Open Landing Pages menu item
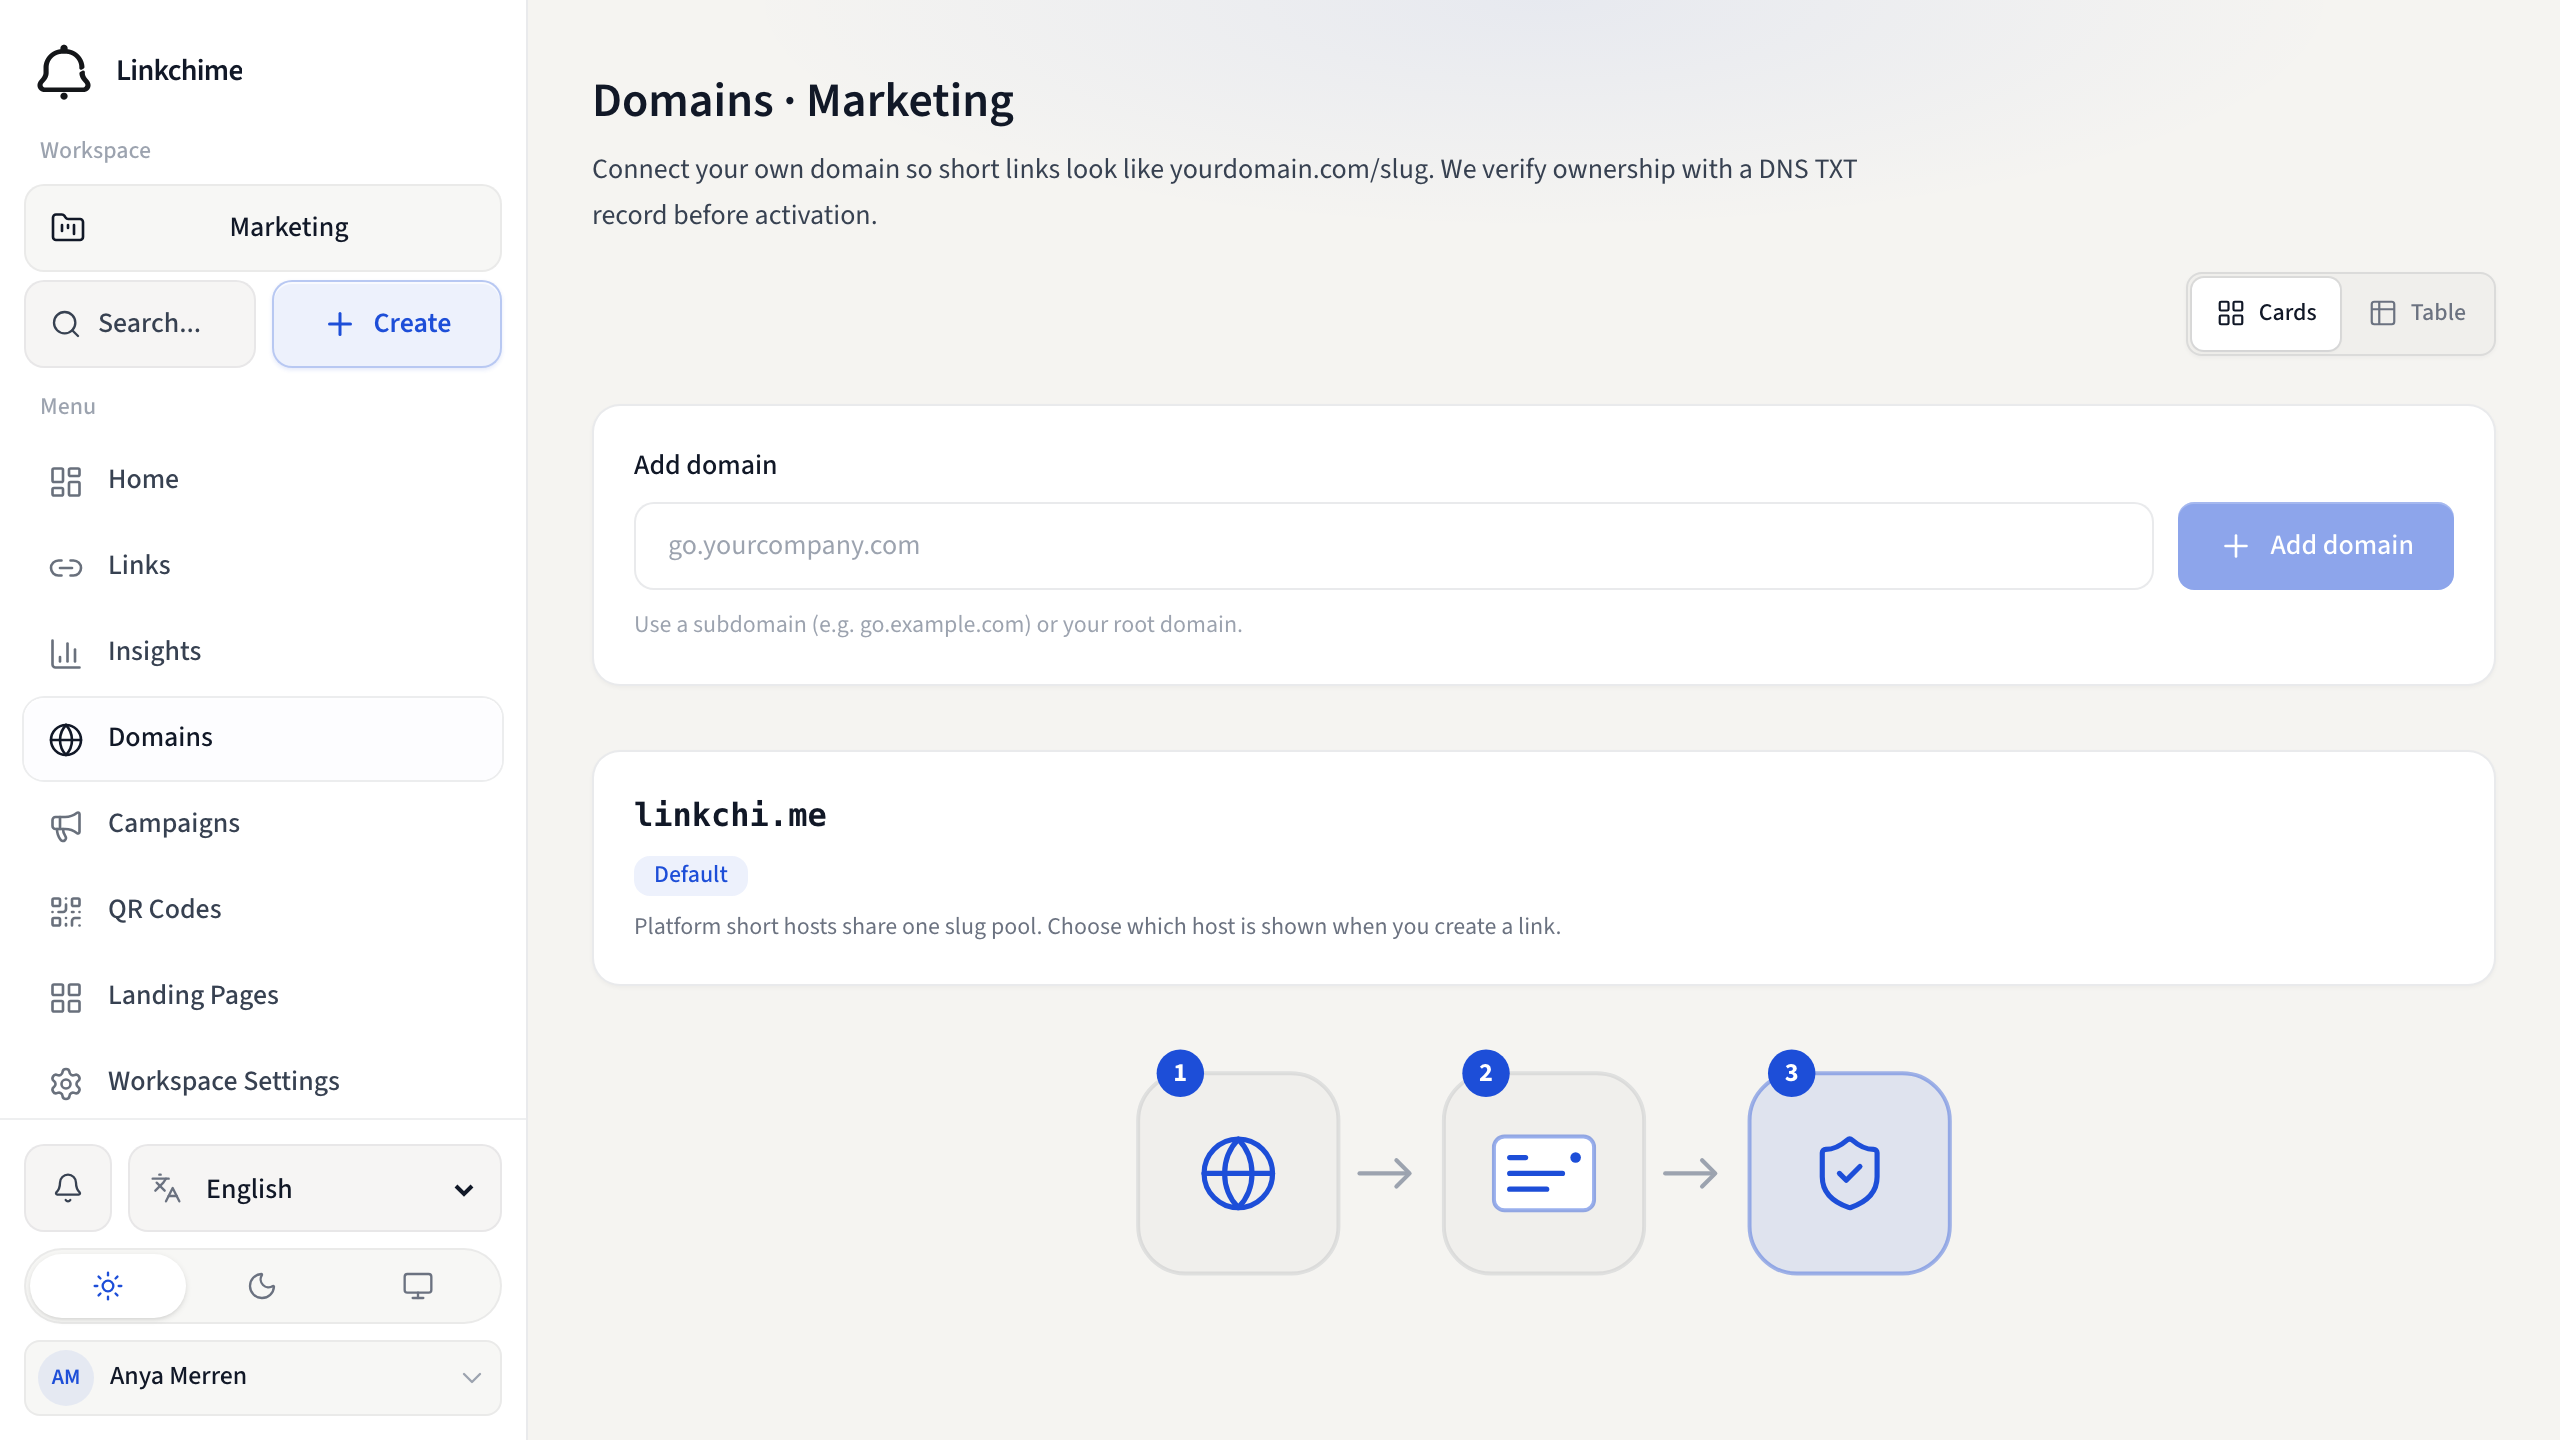Image resolution: width=2560 pixels, height=1440 pixels. [263, 996]
